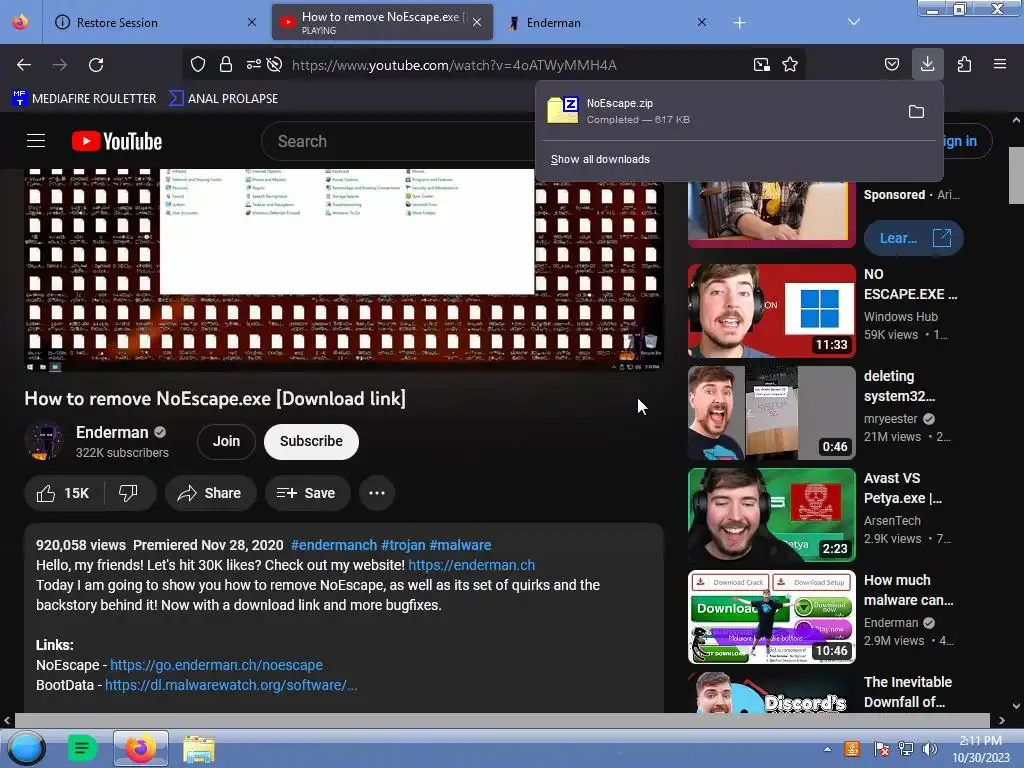Open the Firefox hamburger application menu
Screen dimensions: 1024x768
click(x=1000, y=64)
